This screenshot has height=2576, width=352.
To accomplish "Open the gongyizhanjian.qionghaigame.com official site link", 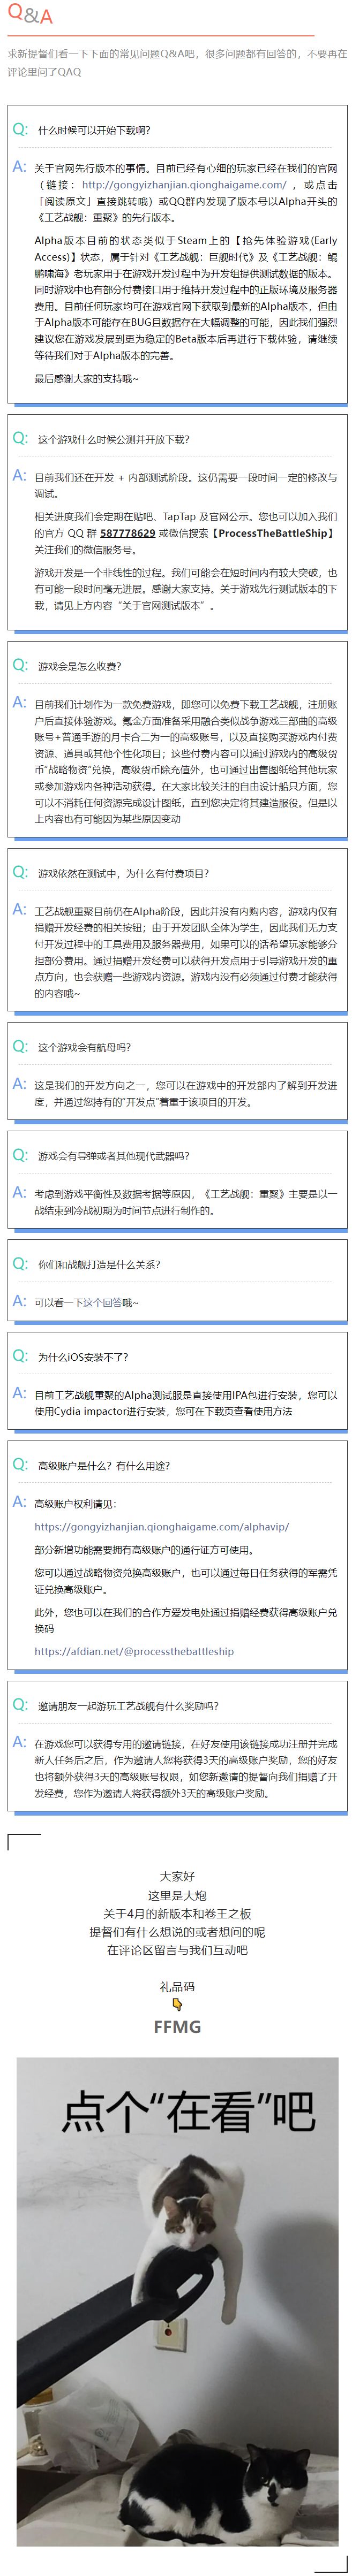I will tap(184, 185).
